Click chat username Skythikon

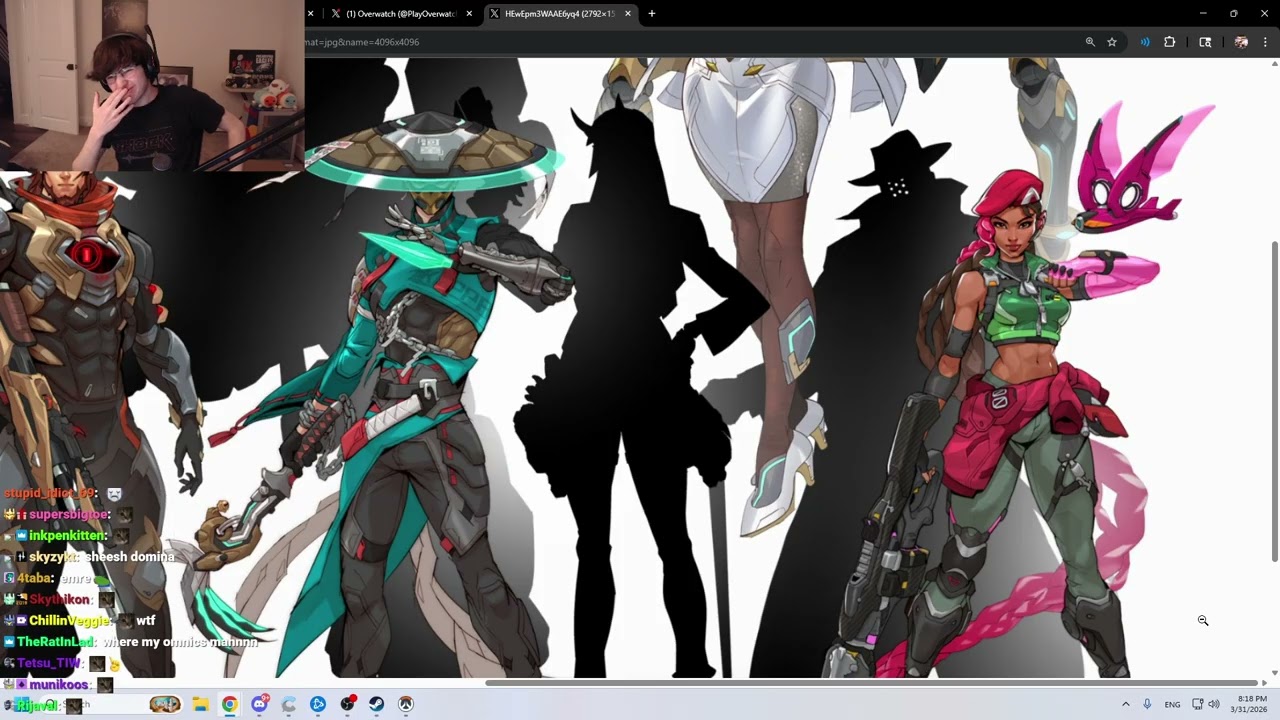point(60,600)
